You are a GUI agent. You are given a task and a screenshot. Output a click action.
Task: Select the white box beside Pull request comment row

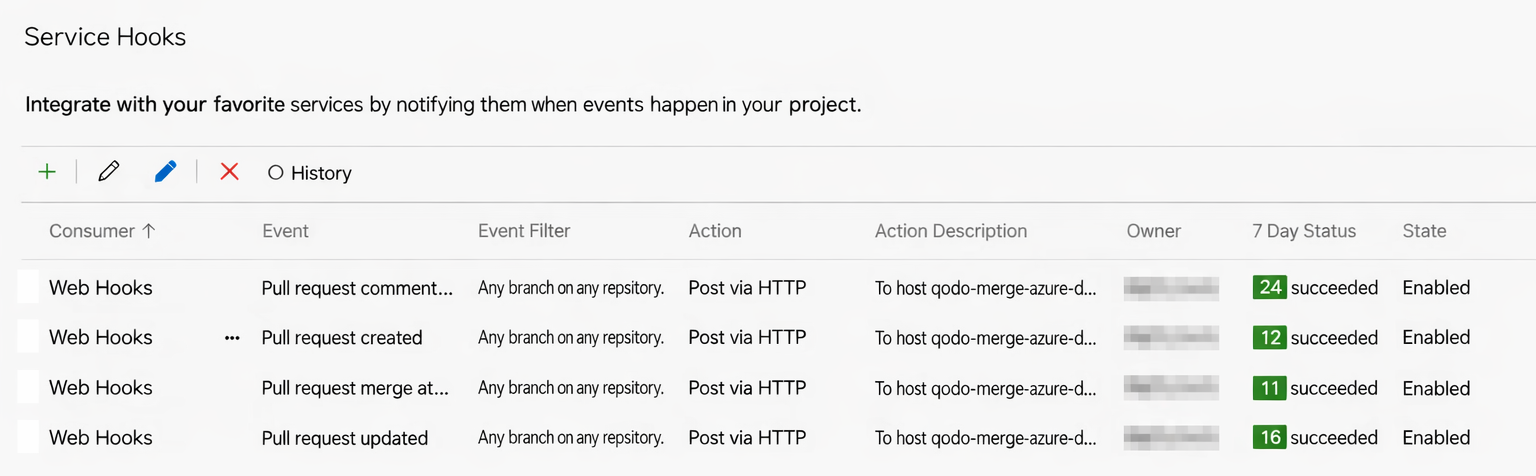[28, 288]
